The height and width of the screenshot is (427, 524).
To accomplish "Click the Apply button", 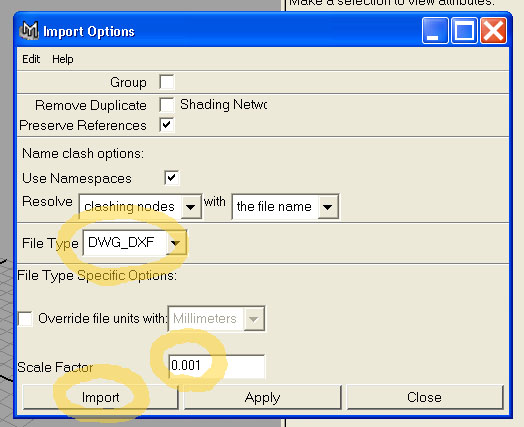I will [262, 397].
